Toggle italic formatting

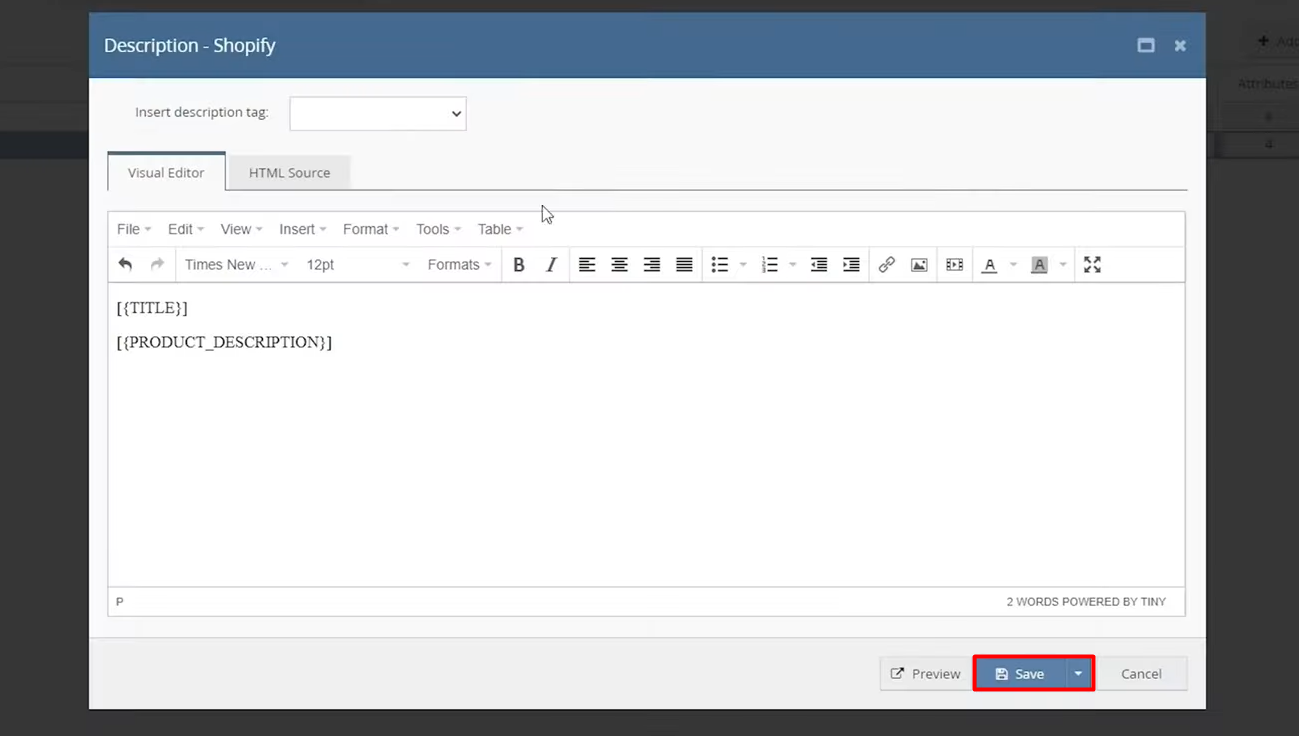(x=551, y=265)
